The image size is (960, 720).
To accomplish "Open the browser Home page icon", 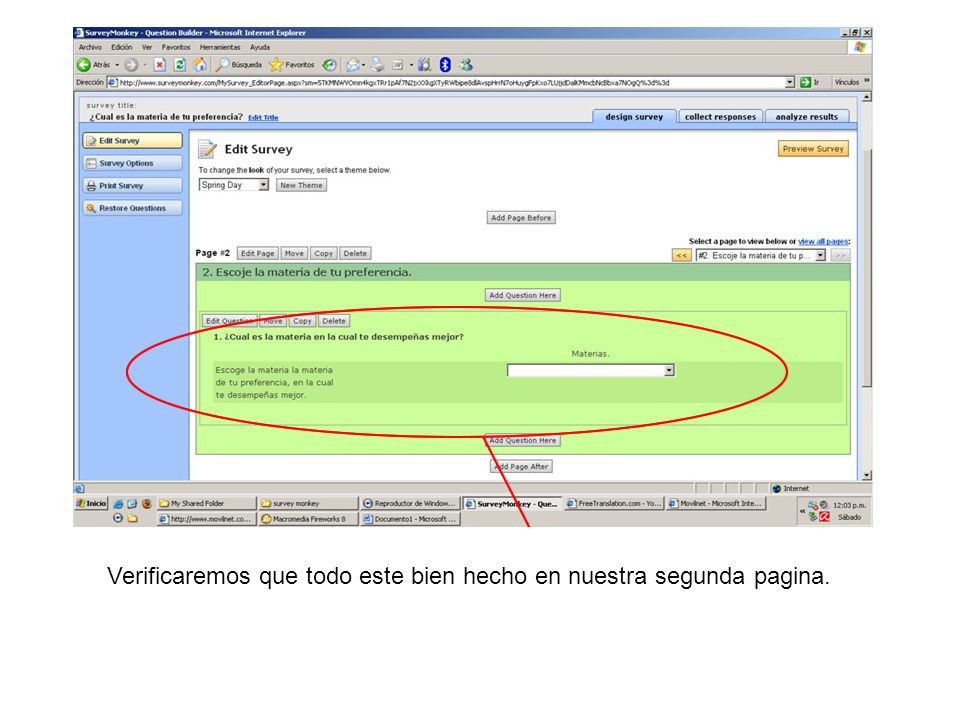I will click(x=200, y=65).
